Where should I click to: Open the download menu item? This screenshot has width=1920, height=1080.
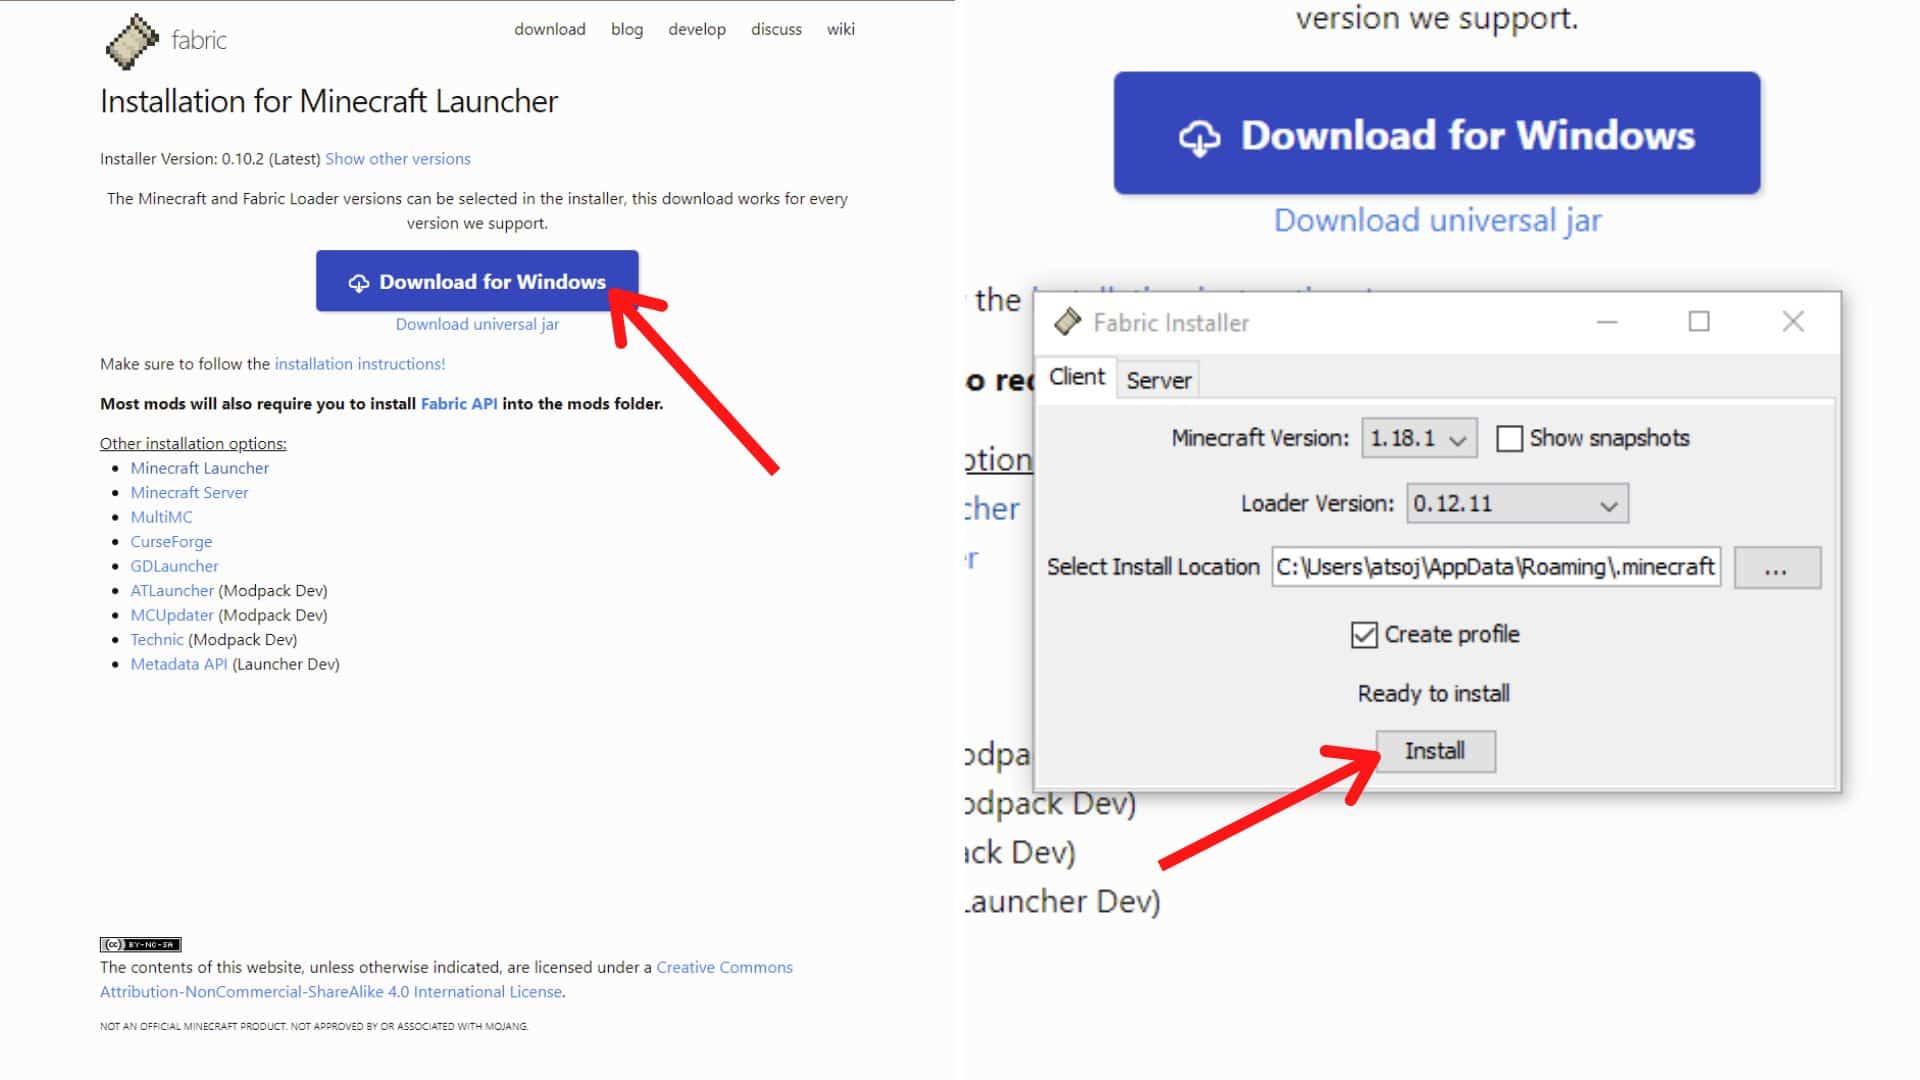[550, 29]
